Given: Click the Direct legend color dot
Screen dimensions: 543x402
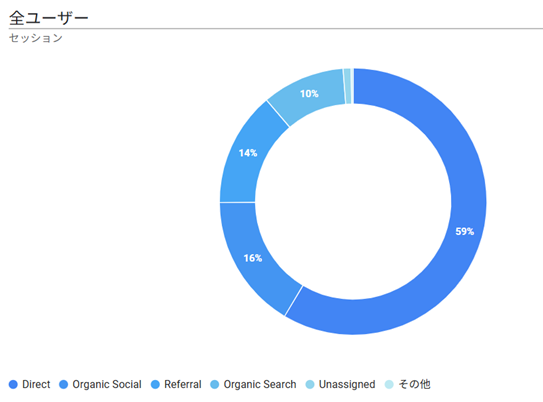Looking at the screenshot, I should 13,384.
